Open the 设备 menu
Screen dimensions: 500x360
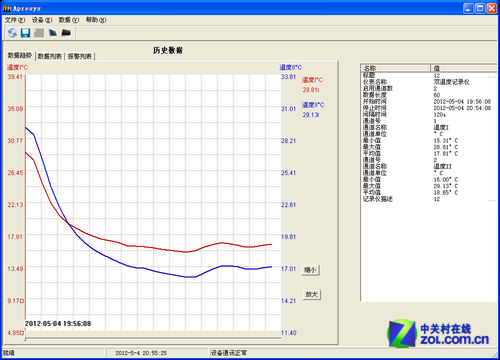[x=42, y=20]
